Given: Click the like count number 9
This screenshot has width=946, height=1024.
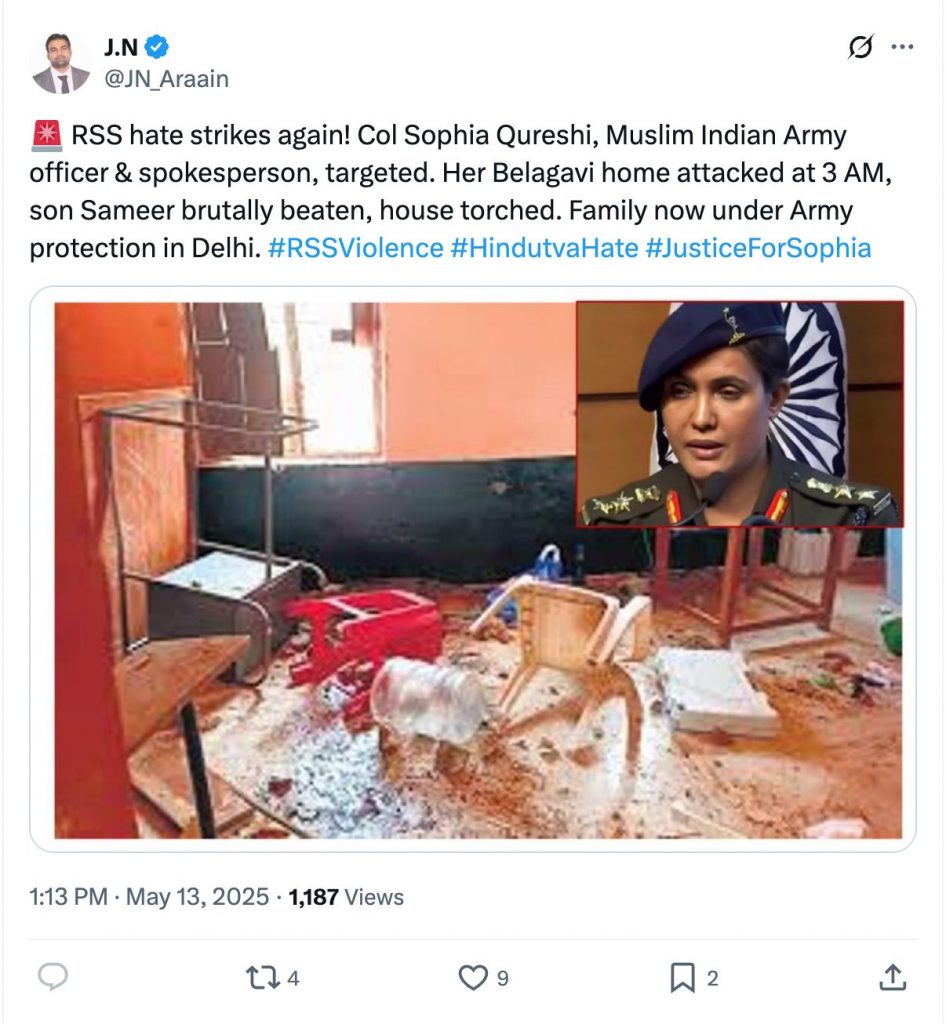Looking at the screenshot, I should pyautogui.click(x=502, y=978).
